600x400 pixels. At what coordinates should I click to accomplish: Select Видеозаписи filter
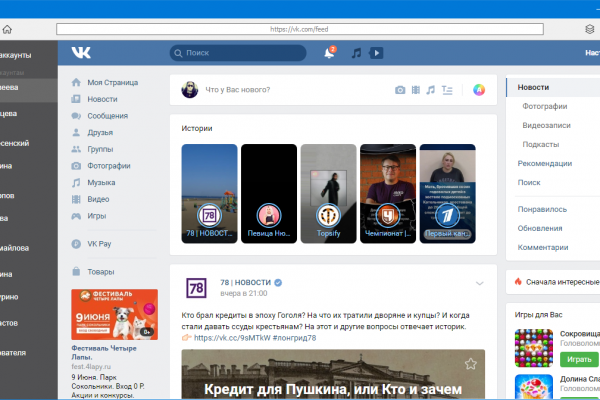pyautogui.click(x=546, y=126)
